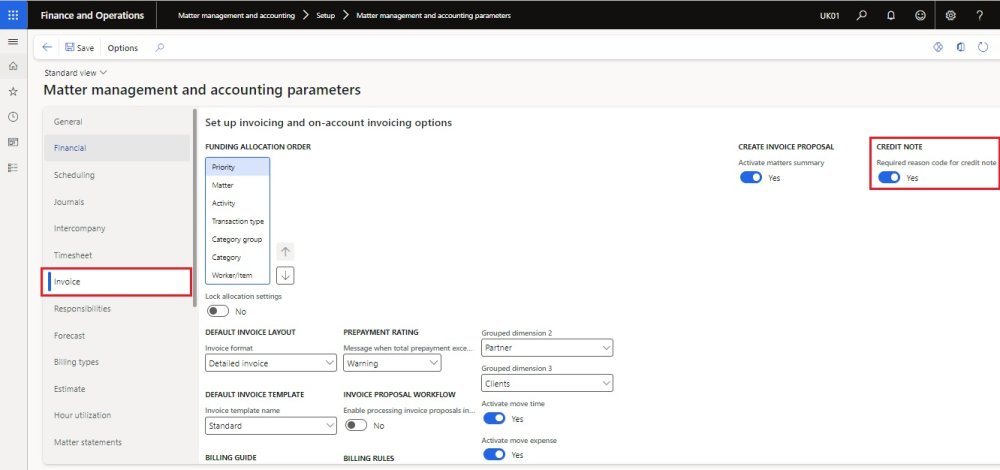Move funding allocation item down
Viewport: 1000px width, 470px height.
(285, 275)
